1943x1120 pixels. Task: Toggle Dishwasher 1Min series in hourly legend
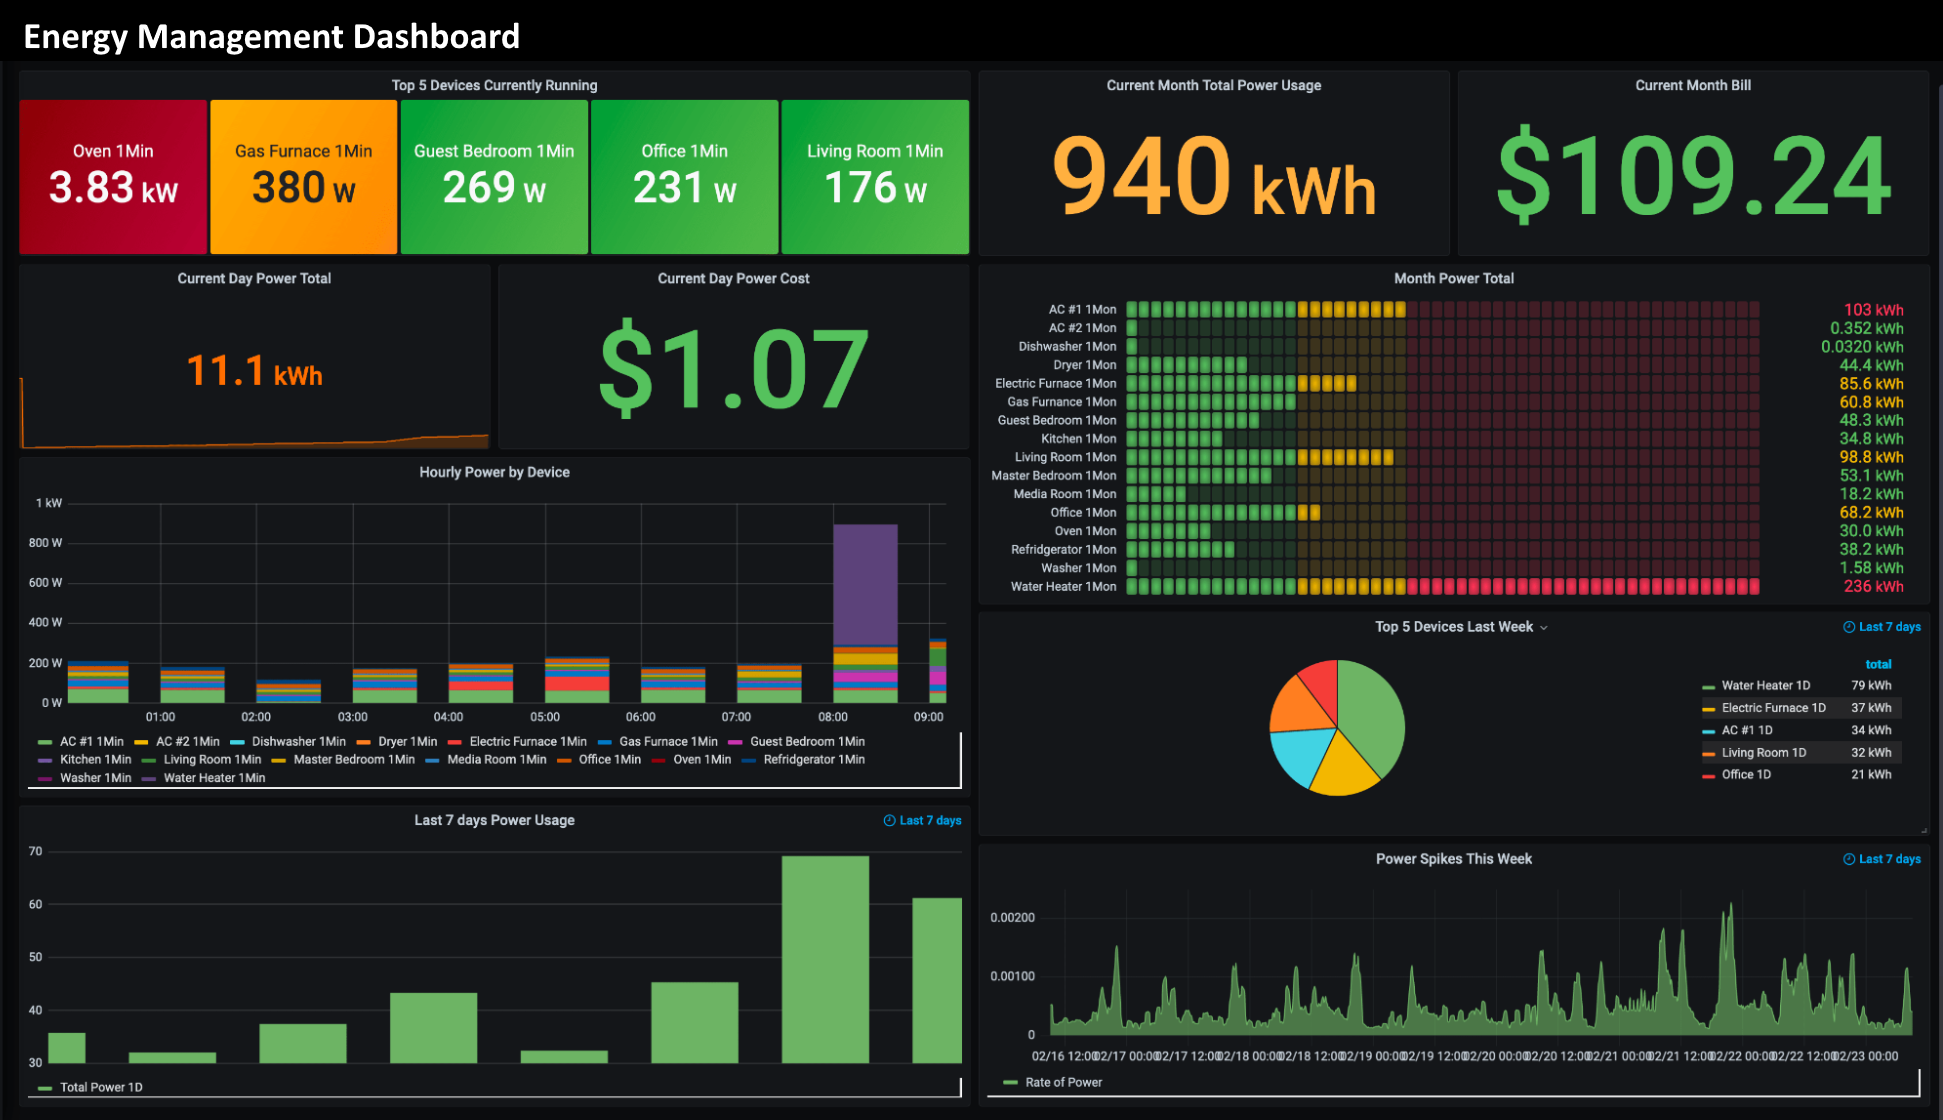tap(298, 742)
